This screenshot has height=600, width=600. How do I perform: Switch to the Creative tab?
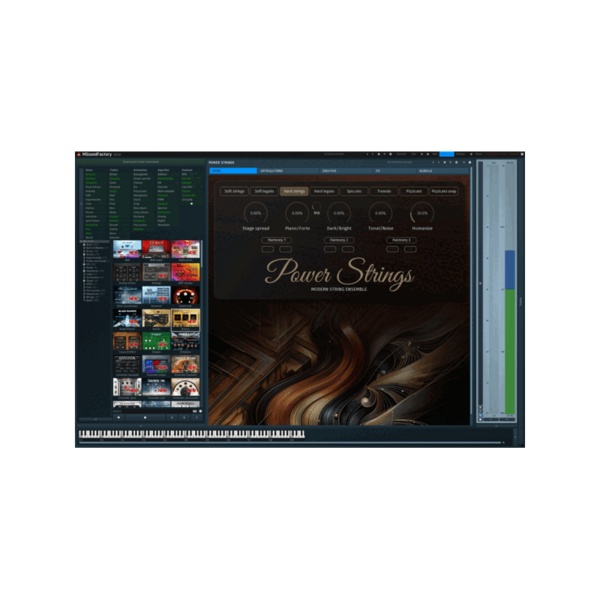pos(346,171)
